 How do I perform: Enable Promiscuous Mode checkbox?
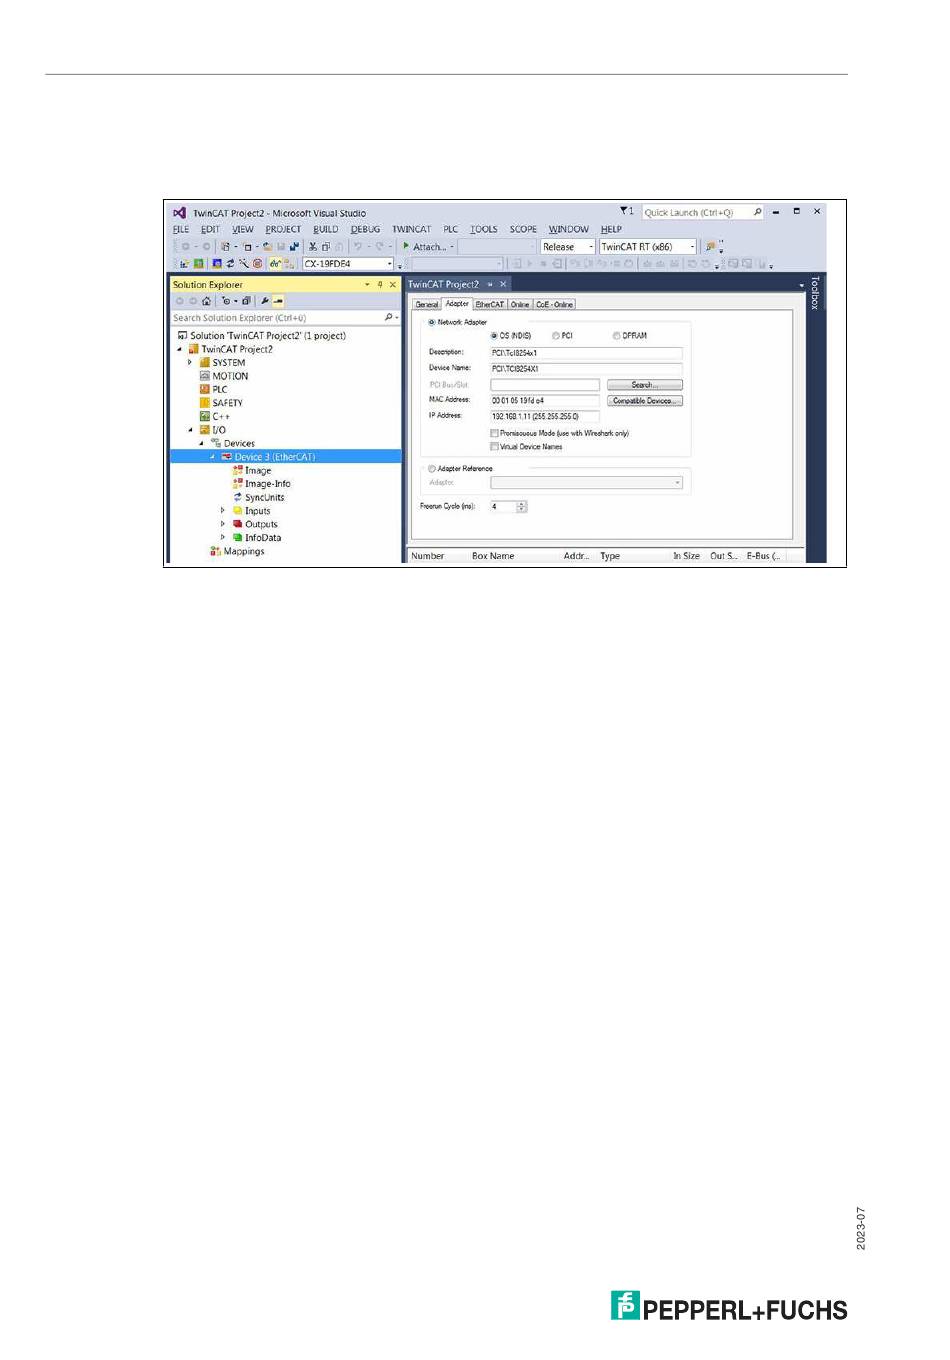[494, 433]
